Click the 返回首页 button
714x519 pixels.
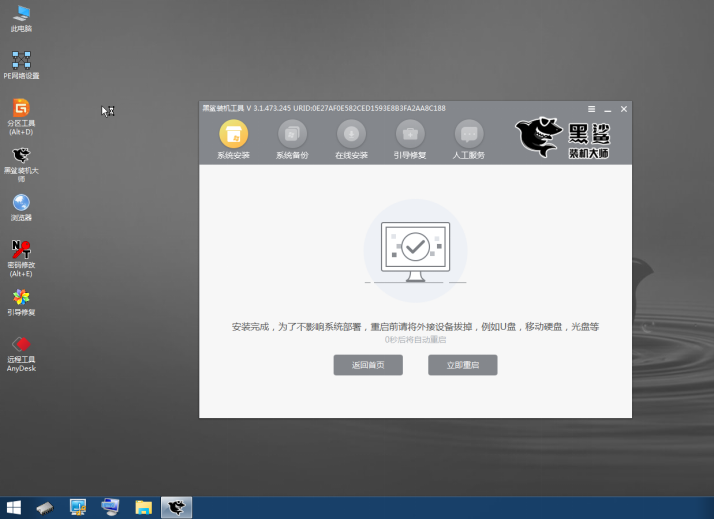point(368,365)
